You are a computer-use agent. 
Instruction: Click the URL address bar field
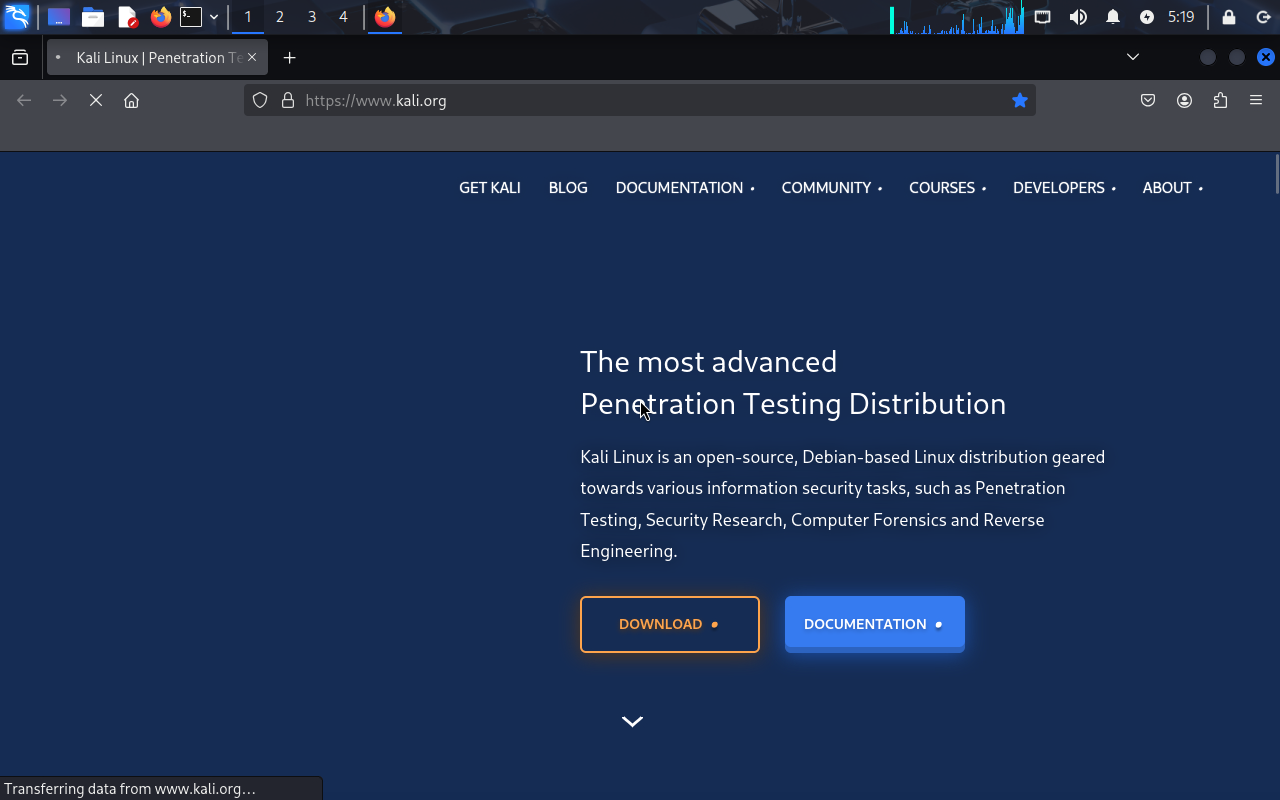[640, 100]
